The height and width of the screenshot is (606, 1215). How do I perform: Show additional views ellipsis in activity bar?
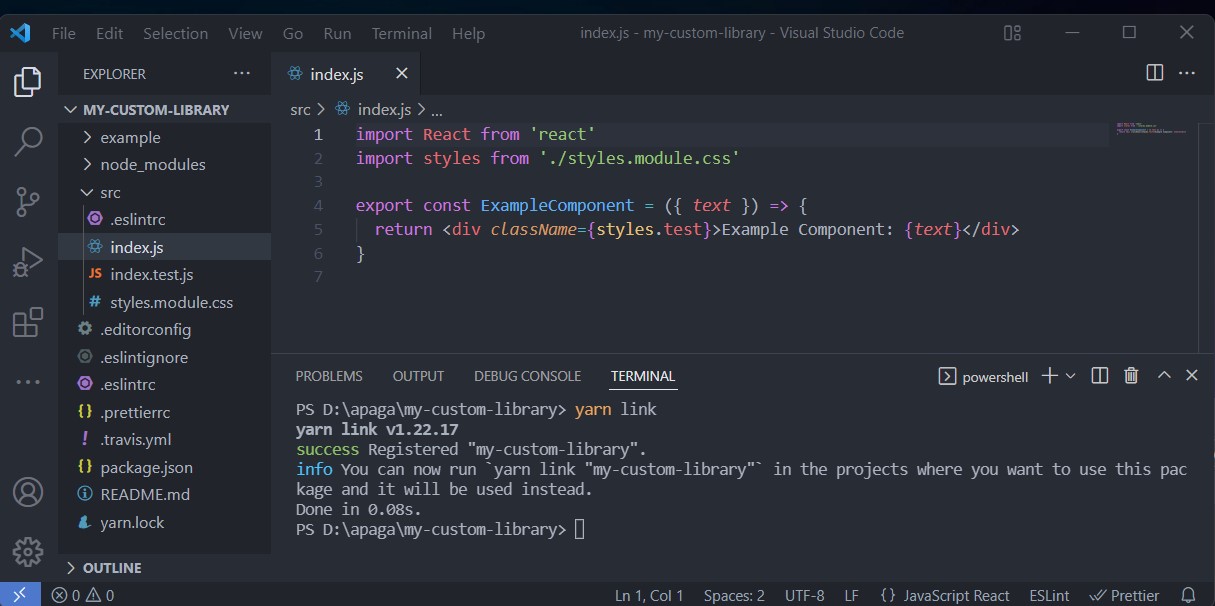(28, 382)
